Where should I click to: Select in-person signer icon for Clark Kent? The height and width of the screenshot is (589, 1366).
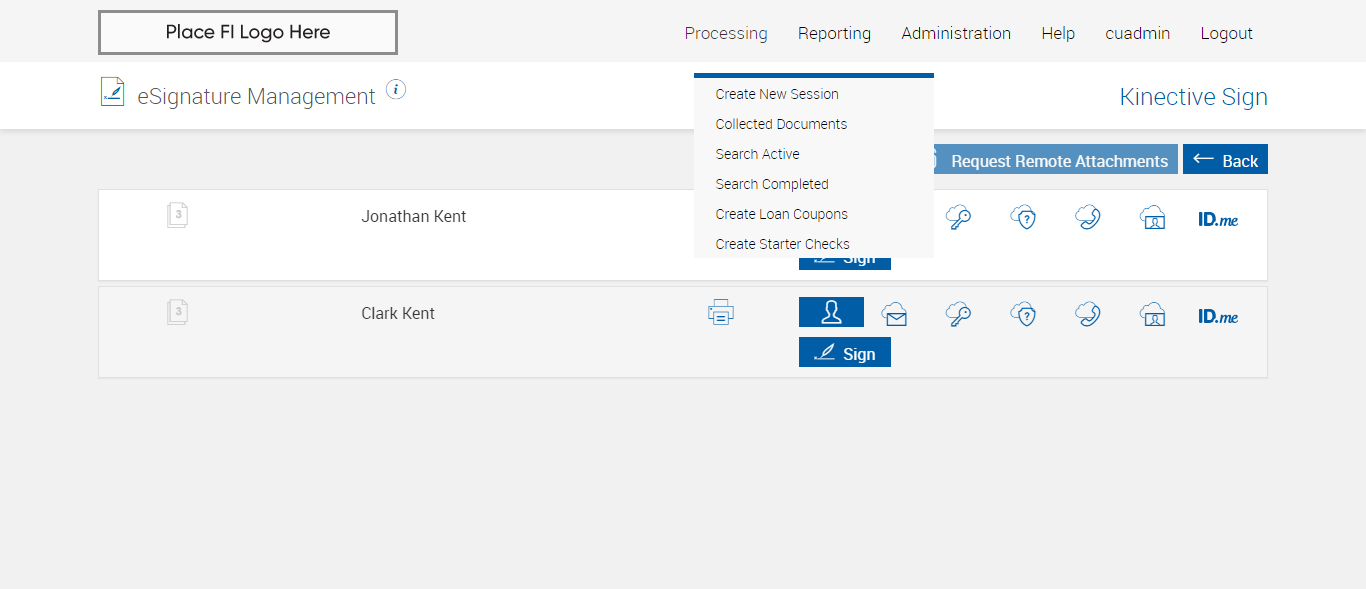(x=831, y=312)
